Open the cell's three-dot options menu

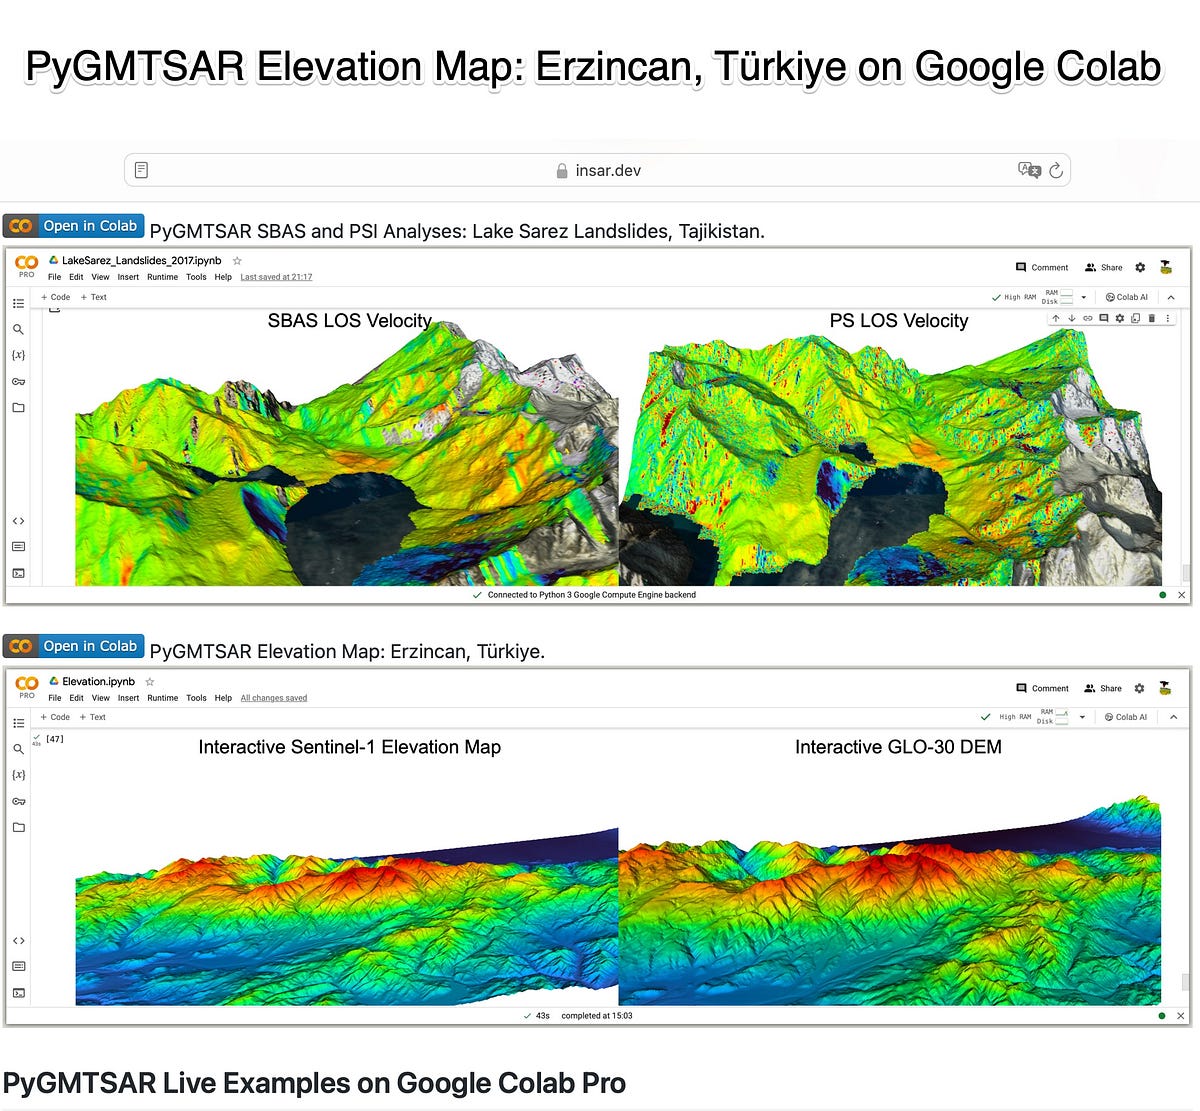[x=1167, y=318]
